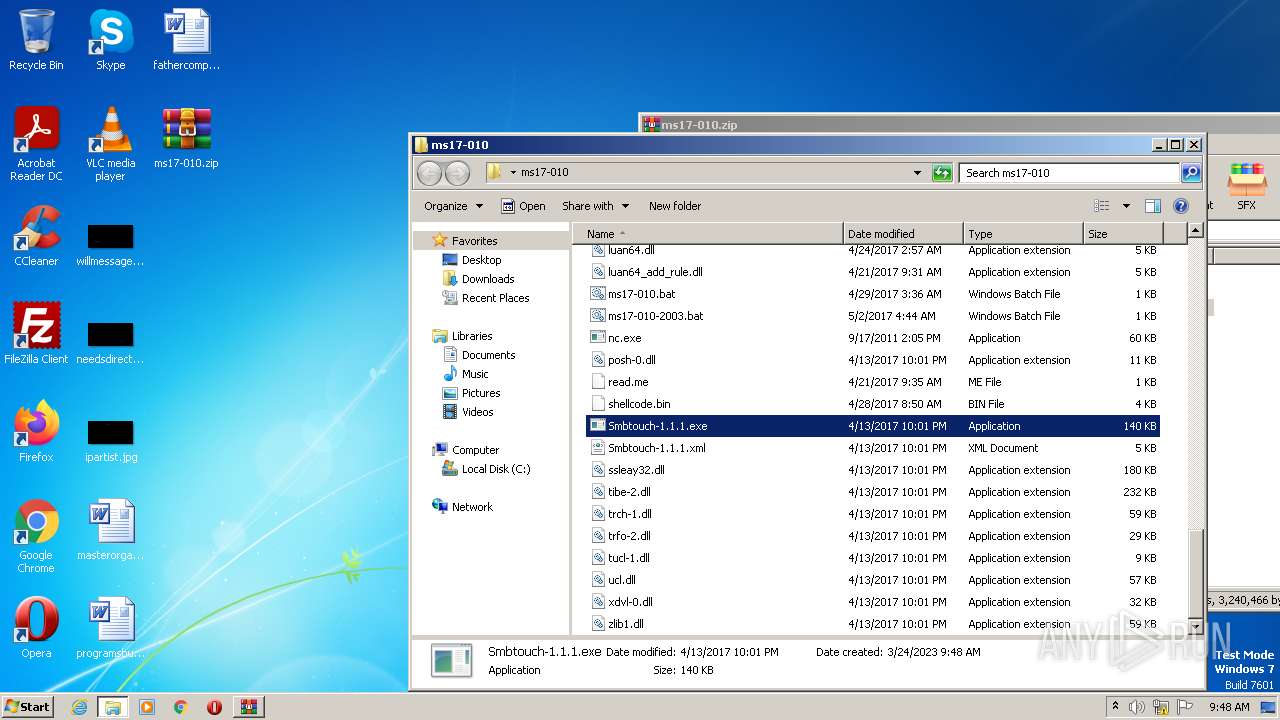
Task: Expand the Views options dropdown arrow
Action: click(x=1126, y=206)
